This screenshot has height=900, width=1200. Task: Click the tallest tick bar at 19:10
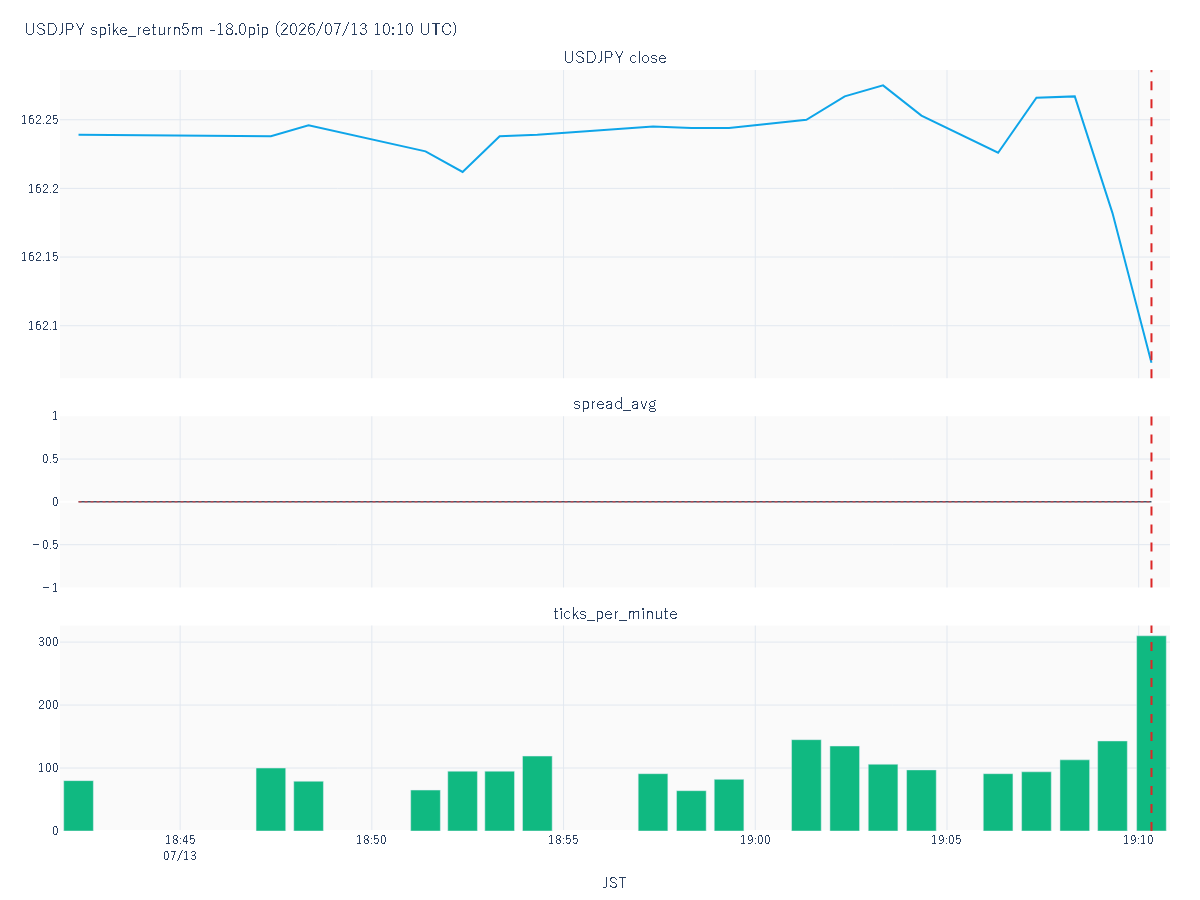1151,733
